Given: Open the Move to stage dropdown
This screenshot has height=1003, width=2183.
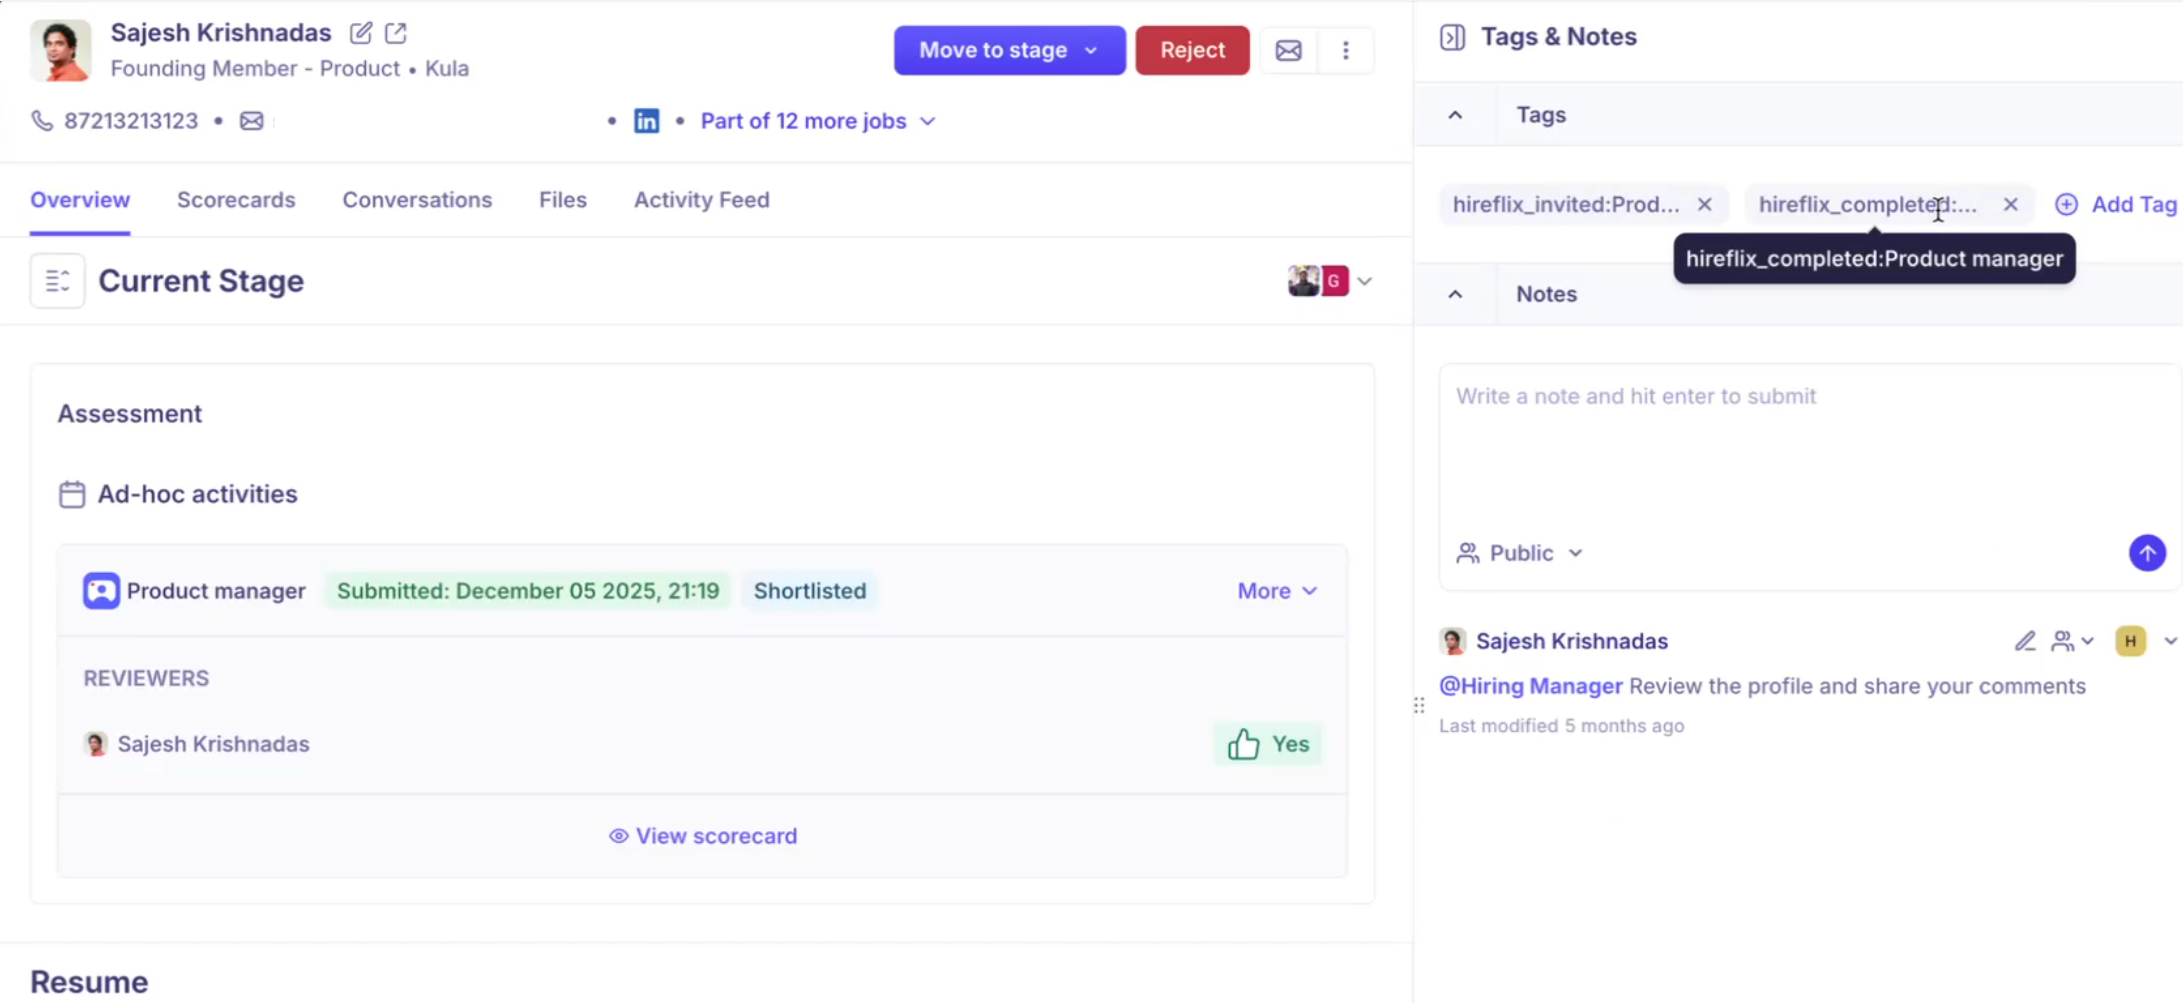Looking at the screenshot, I should [x=1009, y=50].
